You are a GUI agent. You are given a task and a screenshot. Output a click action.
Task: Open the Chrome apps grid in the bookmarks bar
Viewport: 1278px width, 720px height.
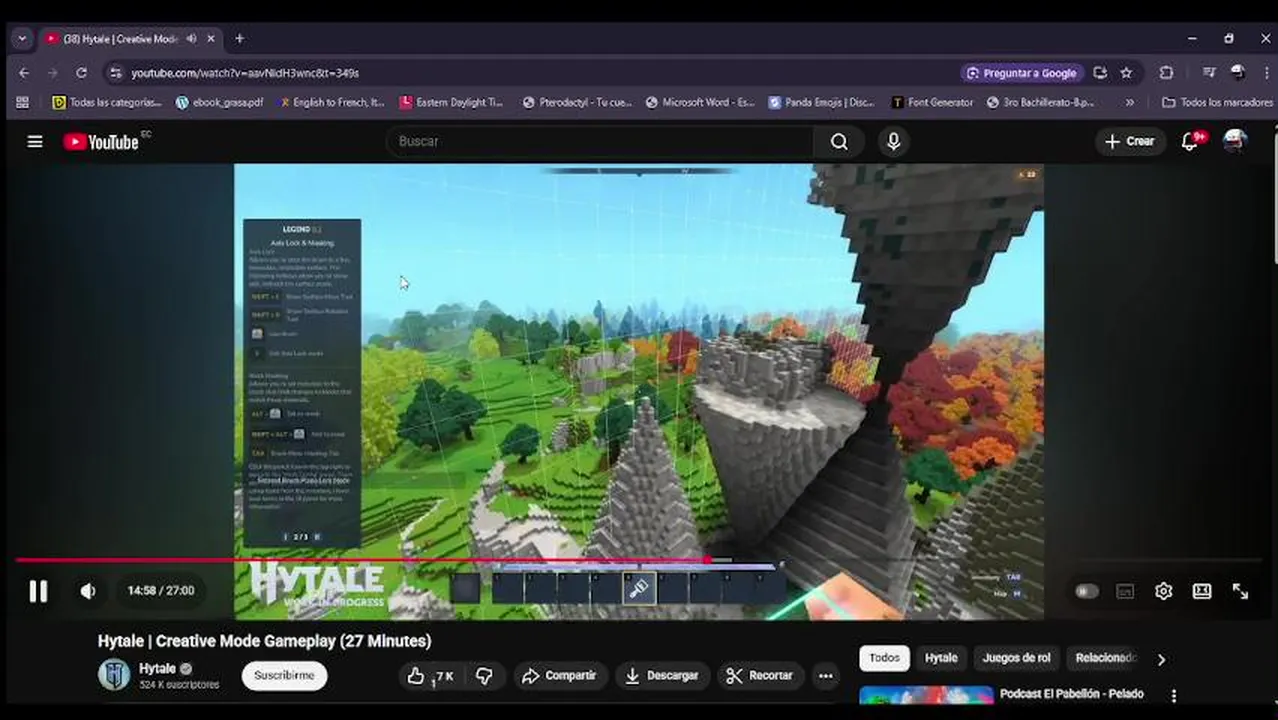coord(22,102)
